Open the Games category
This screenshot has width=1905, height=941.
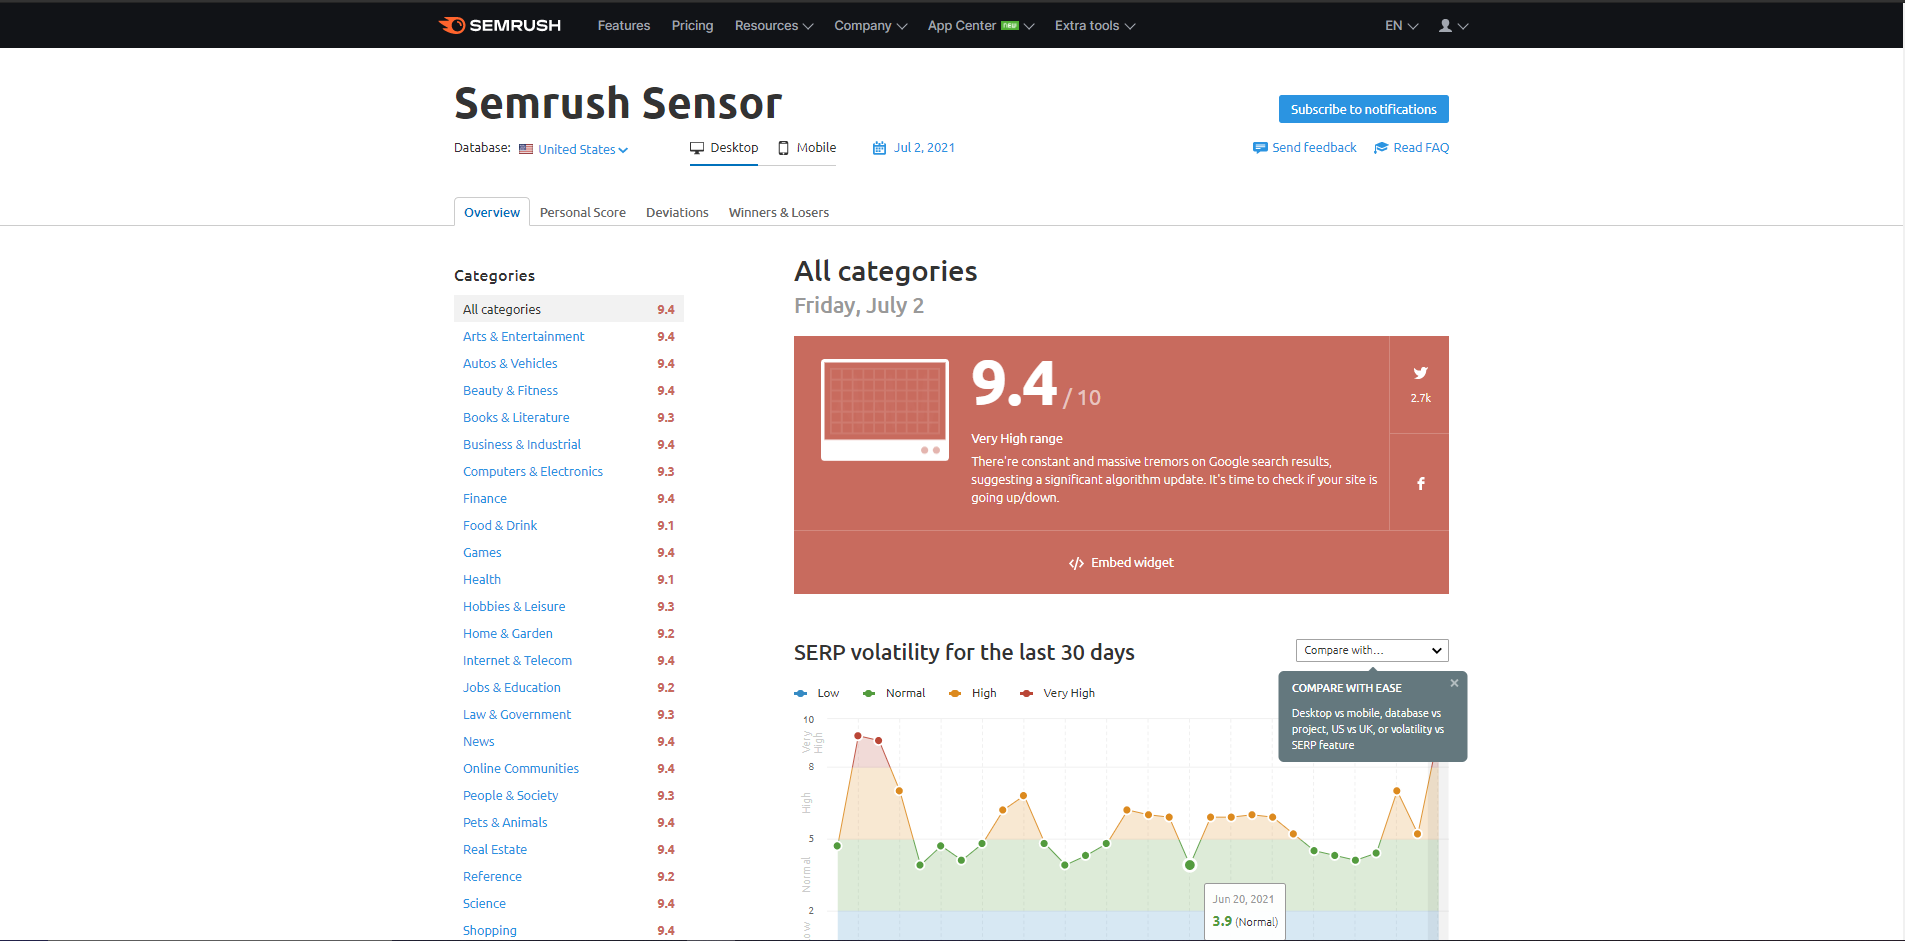point(482,553)
